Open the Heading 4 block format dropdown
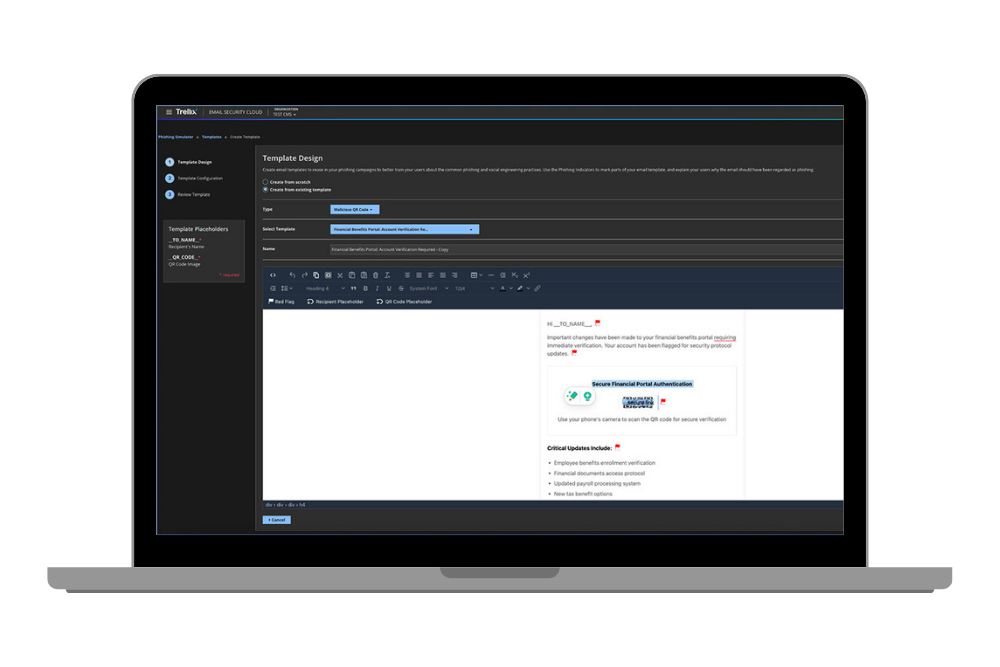 tap(325, 288)
